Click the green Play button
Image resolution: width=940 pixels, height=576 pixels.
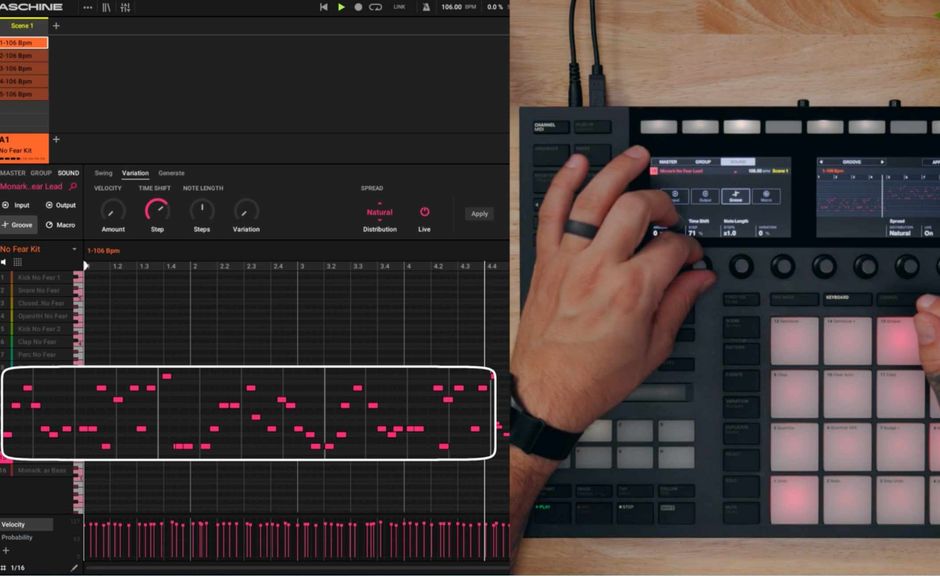341,7
